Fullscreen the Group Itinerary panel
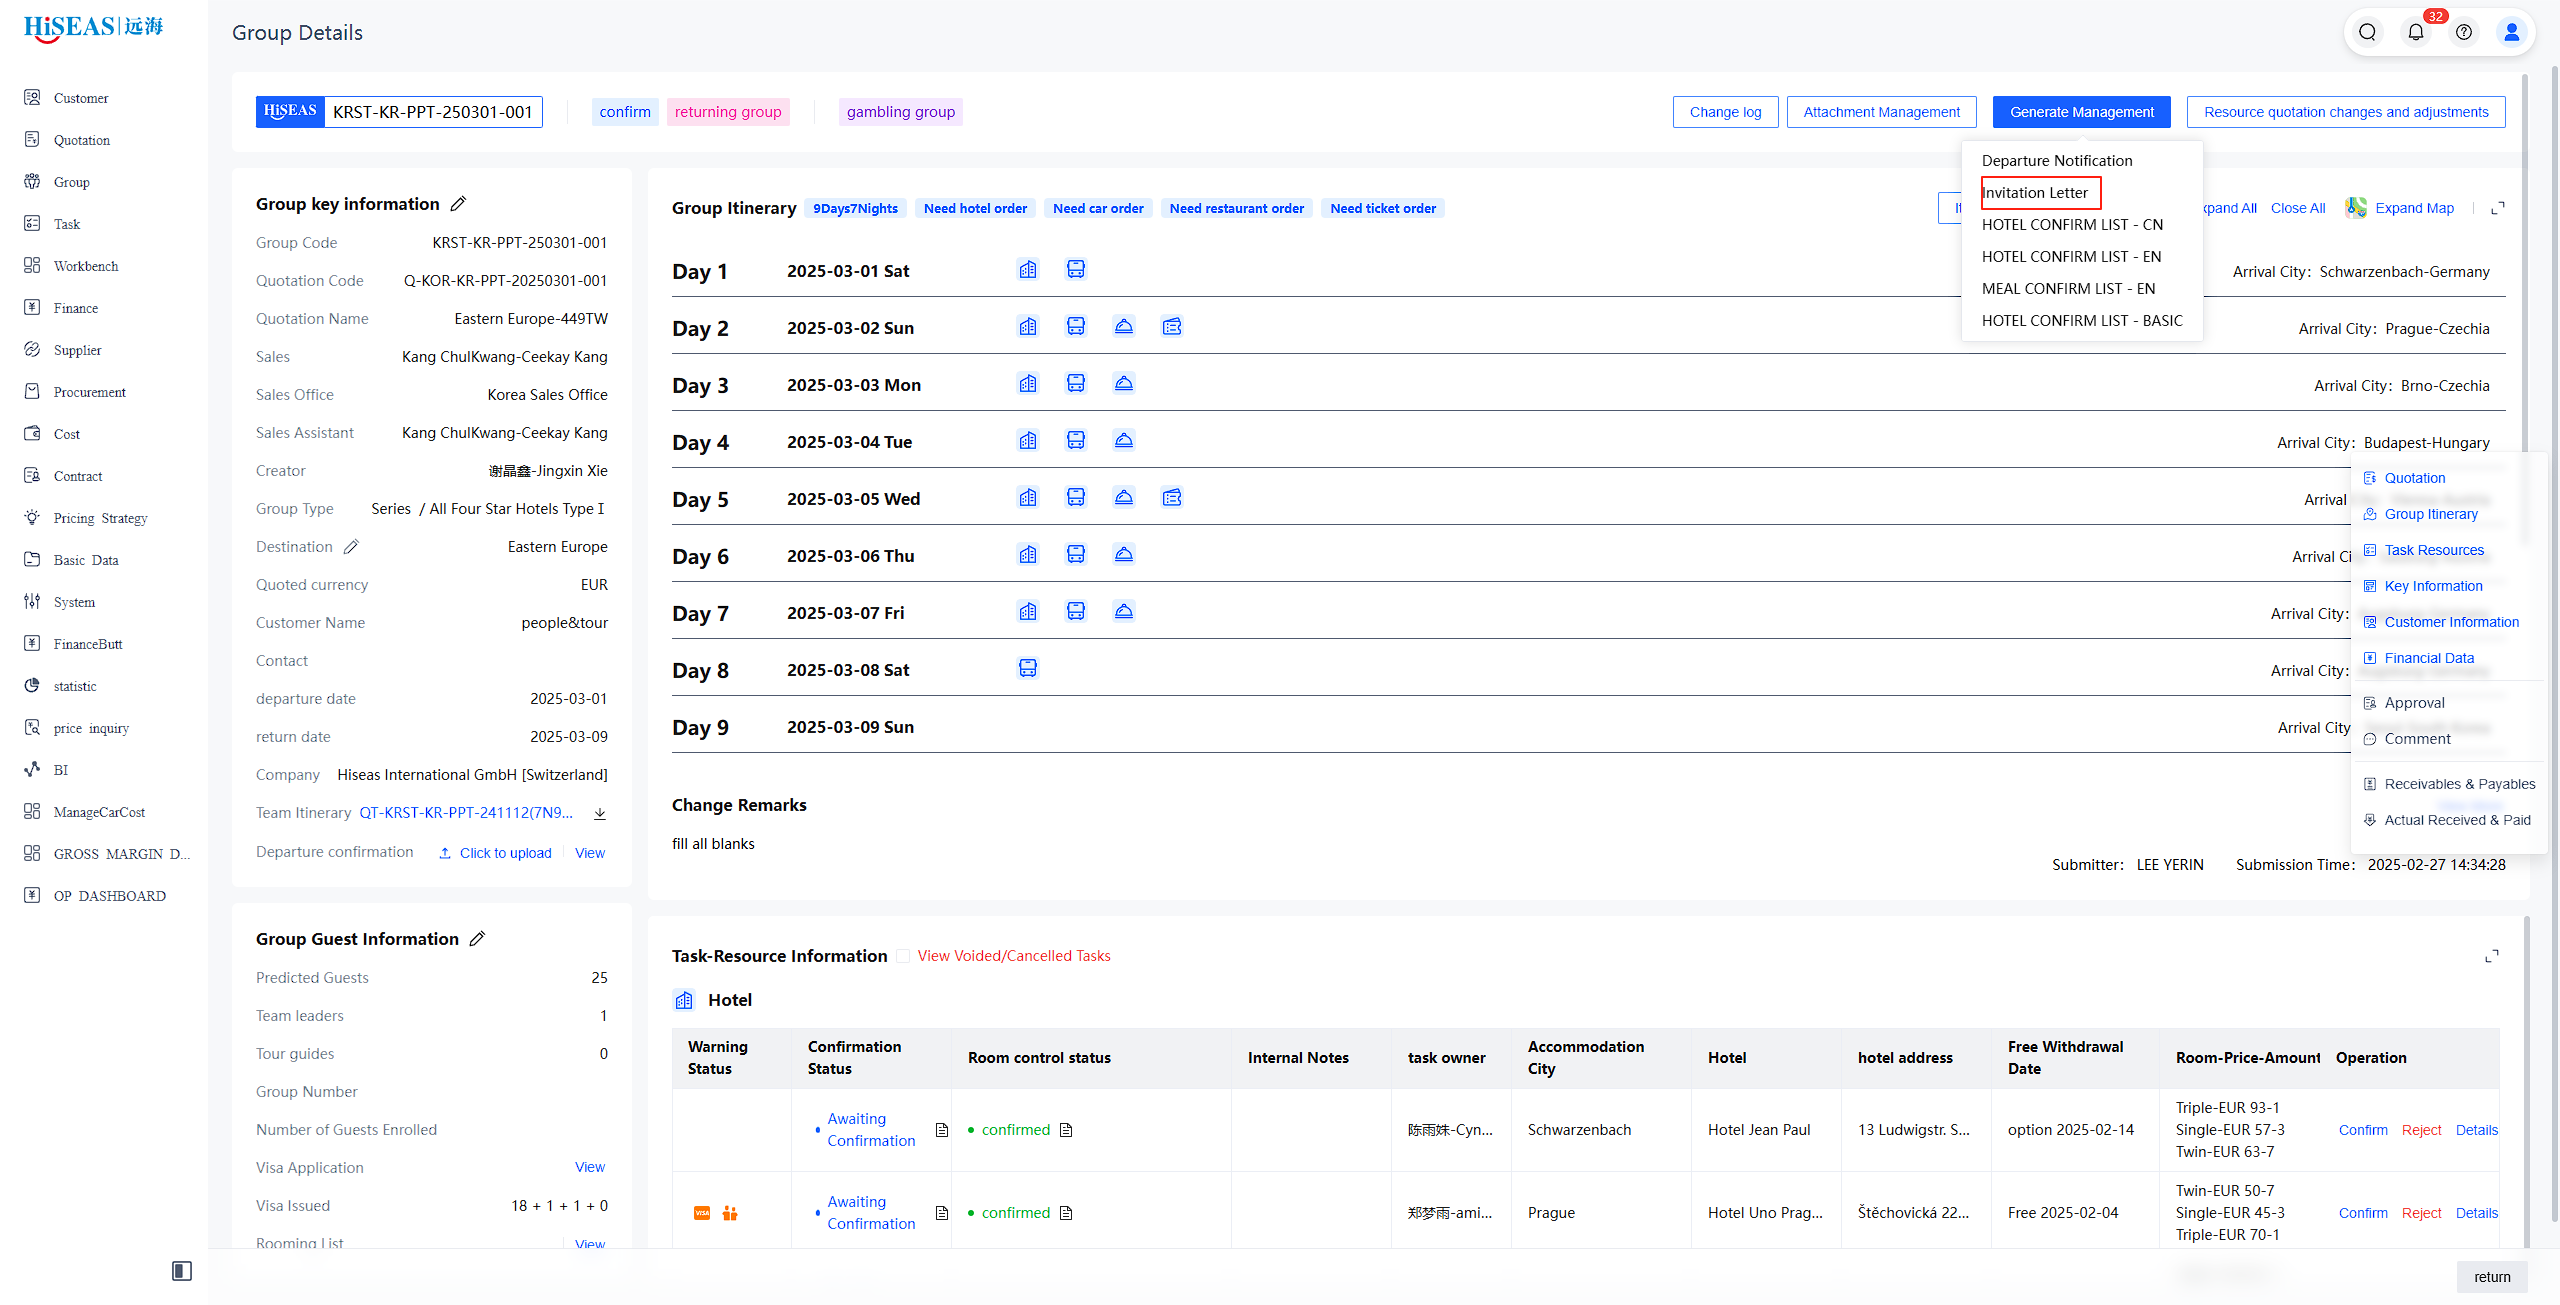Screen dimensions: 2560x1305 tap(2497, 208)
